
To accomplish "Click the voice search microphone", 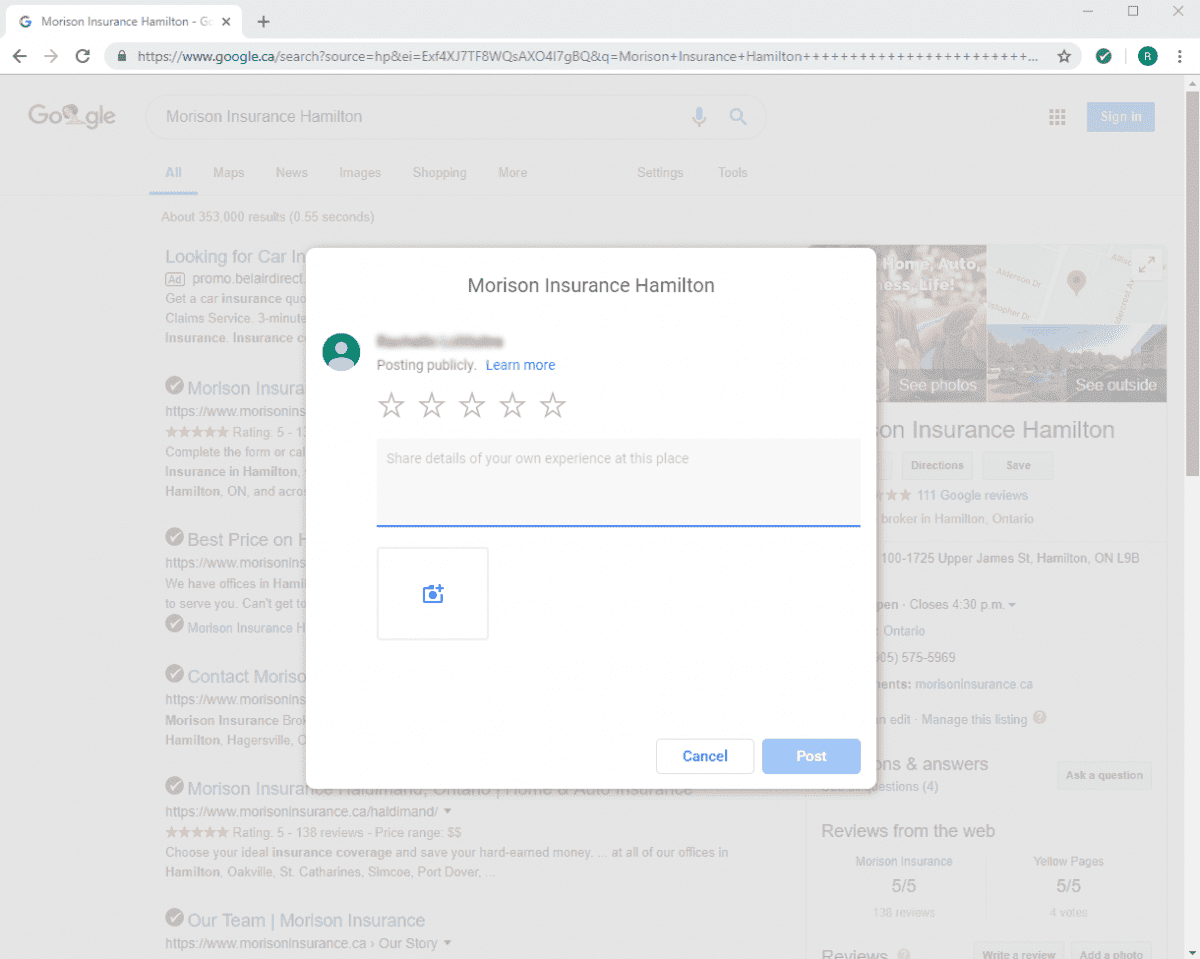I will point(699,117).
